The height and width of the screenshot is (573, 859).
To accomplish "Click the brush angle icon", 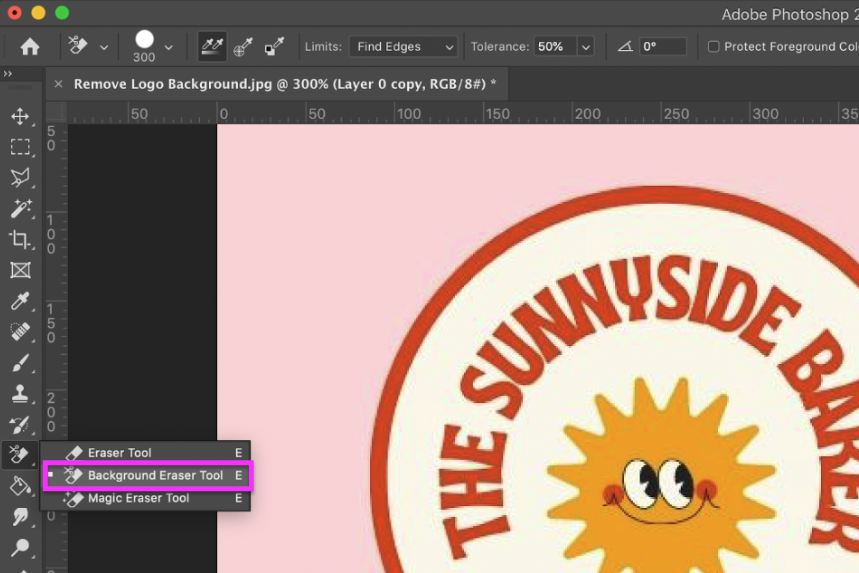I will pos(625,47).
